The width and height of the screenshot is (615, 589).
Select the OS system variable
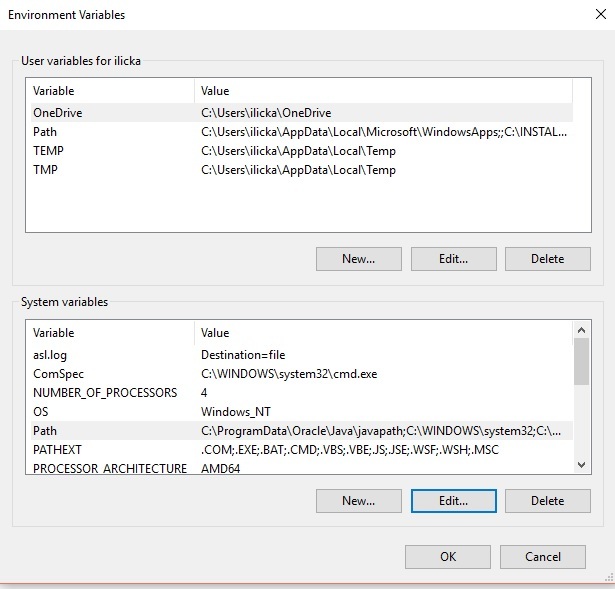[x=302, y=412]
